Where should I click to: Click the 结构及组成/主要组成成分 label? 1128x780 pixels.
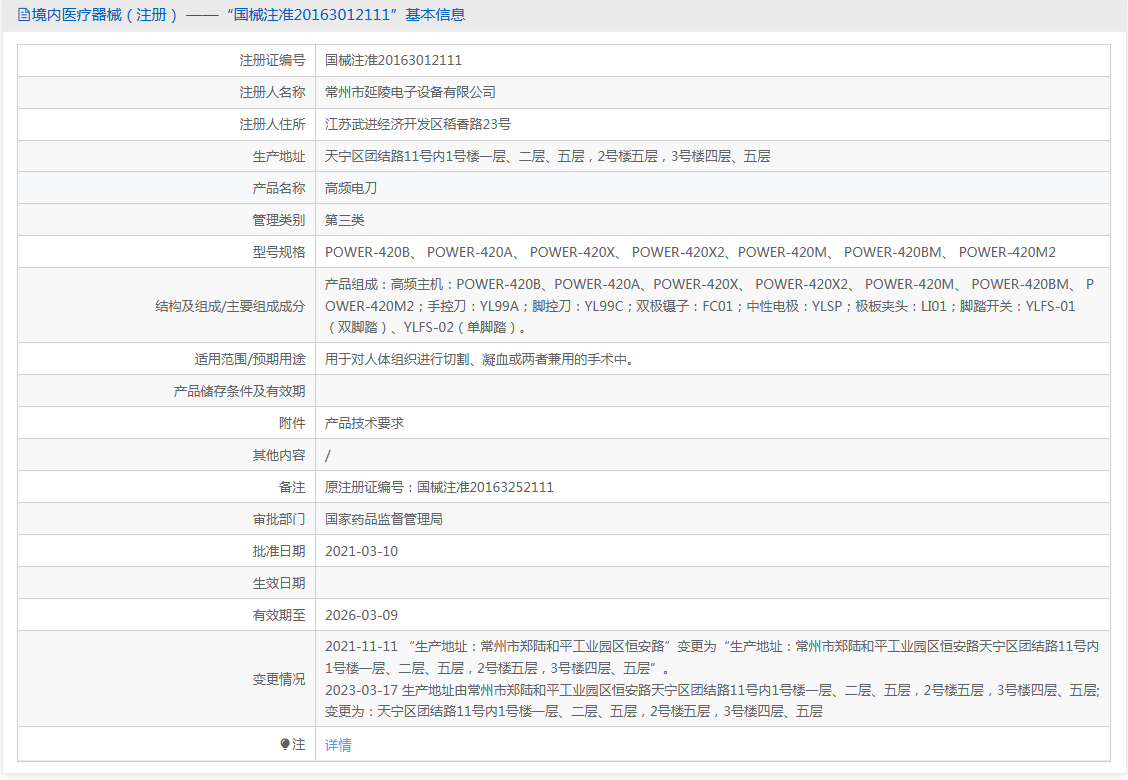tap(230, 306)
